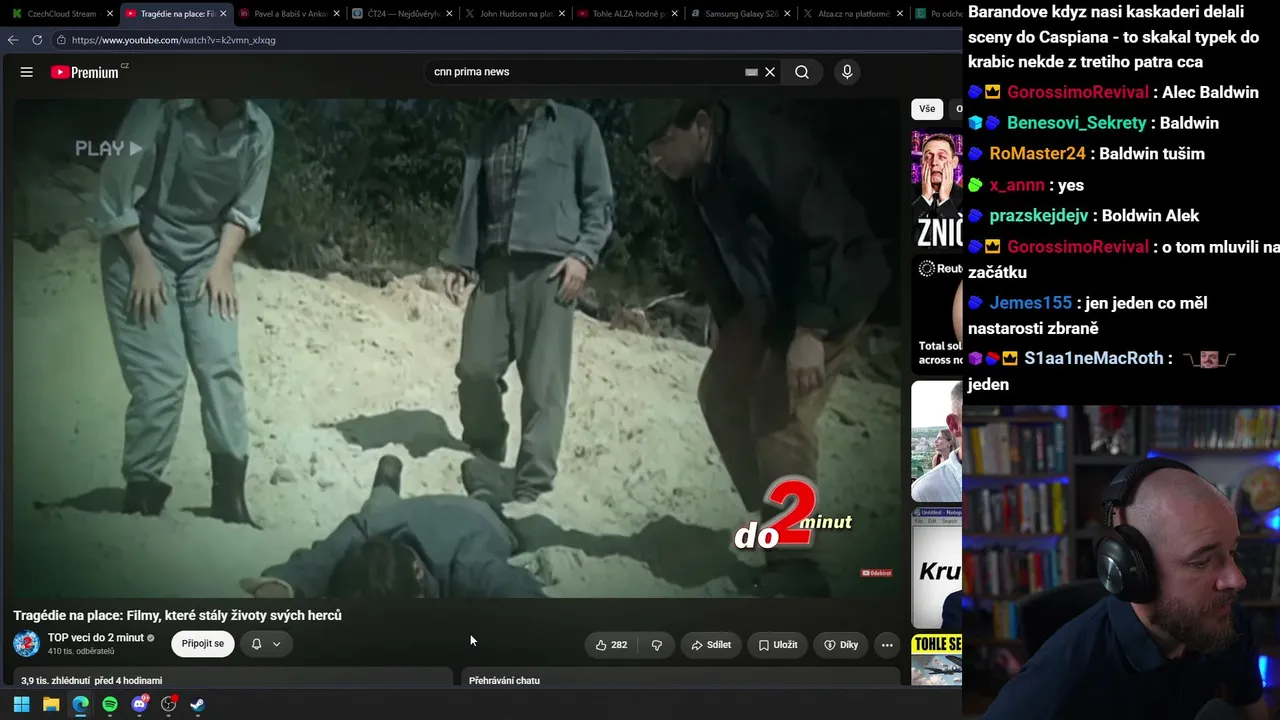Viewport: 1280px width, 720px height.
Task: Click chat username Benesovi_Sekrety
Action: coord(1076,123)
